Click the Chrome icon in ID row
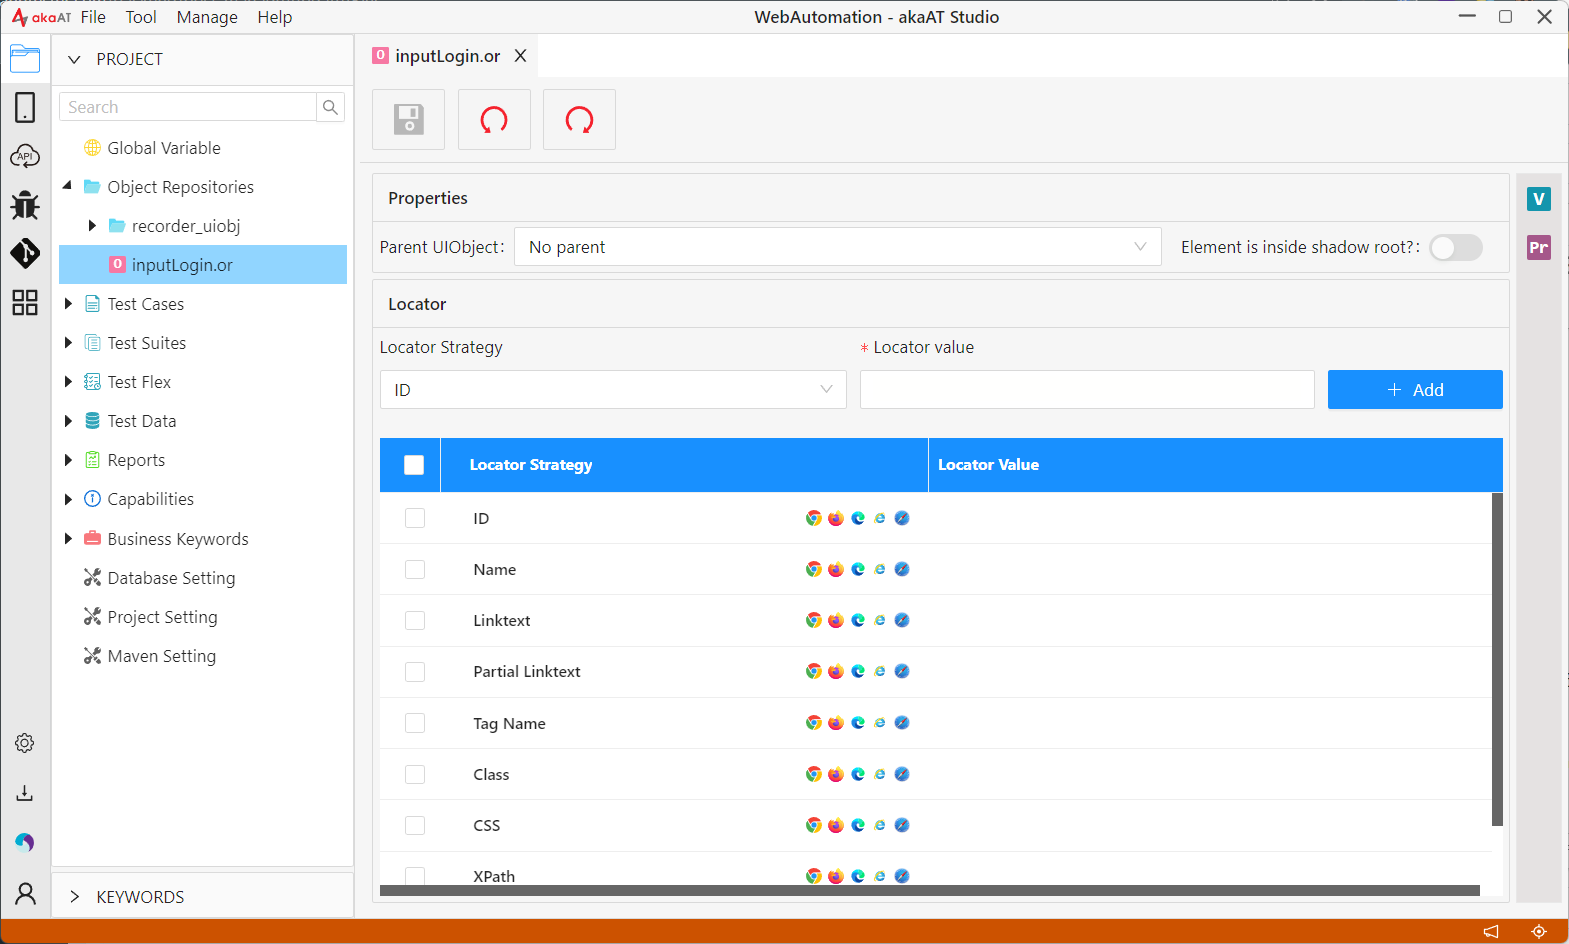Image resolution: width=1569 pixels, height=944 pixels. [814, 518]
